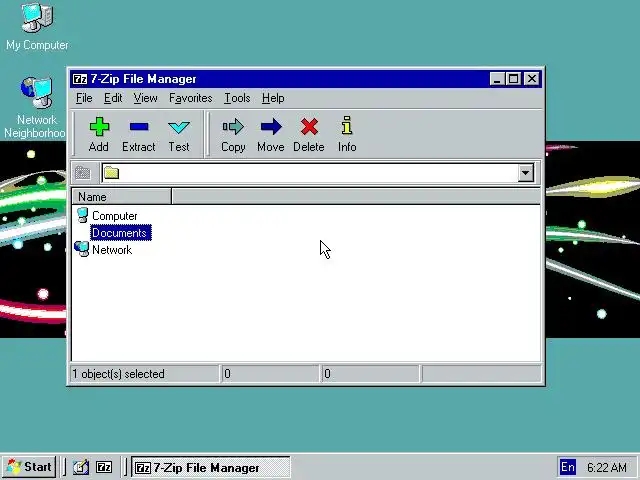
Task: Click the 6:22 AM clock
Action: tap(607, 467)
